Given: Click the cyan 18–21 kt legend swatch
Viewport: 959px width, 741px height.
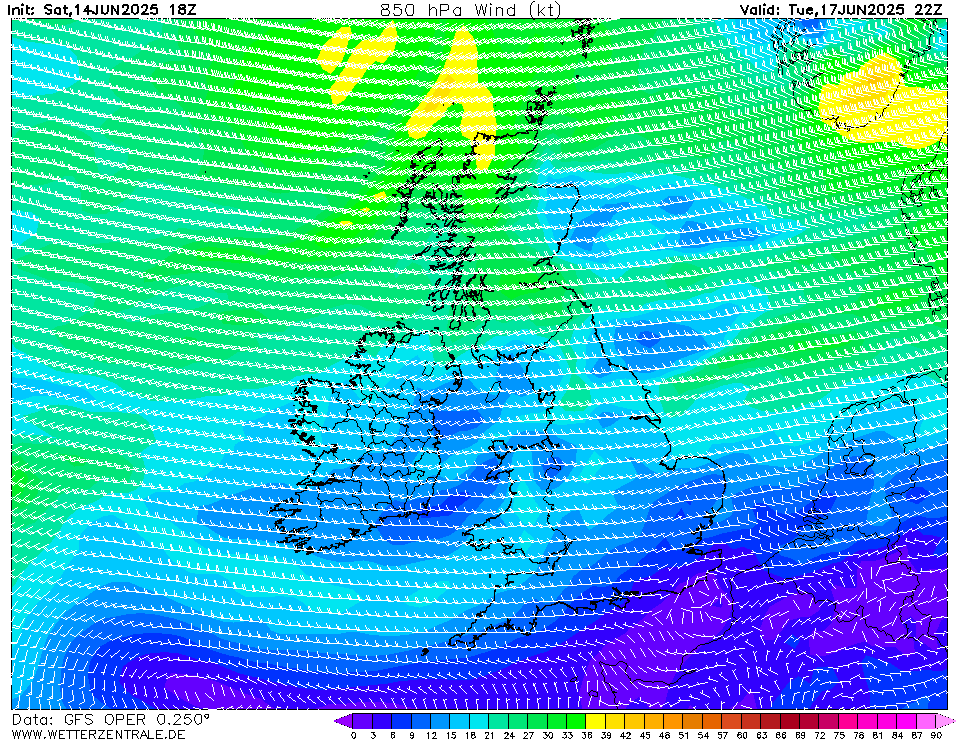Looking at the screenshot, I should (480, 721).
